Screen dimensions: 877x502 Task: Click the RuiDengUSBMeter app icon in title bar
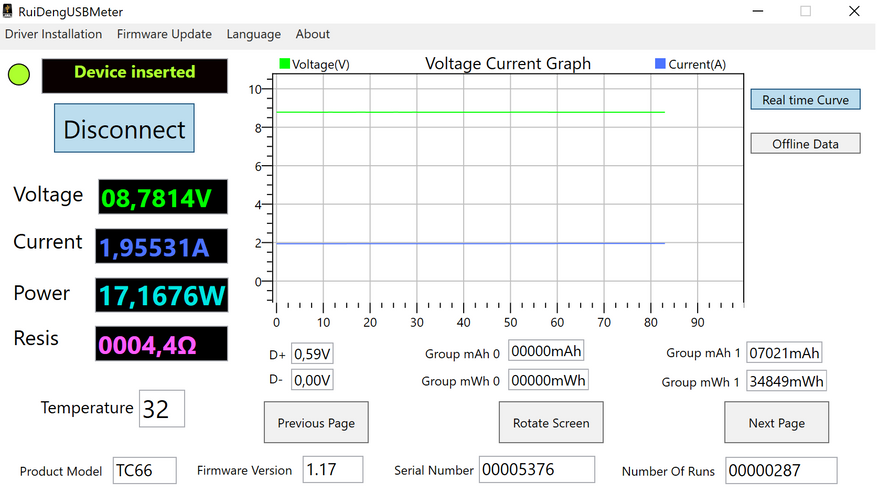(x=7, y=11)
